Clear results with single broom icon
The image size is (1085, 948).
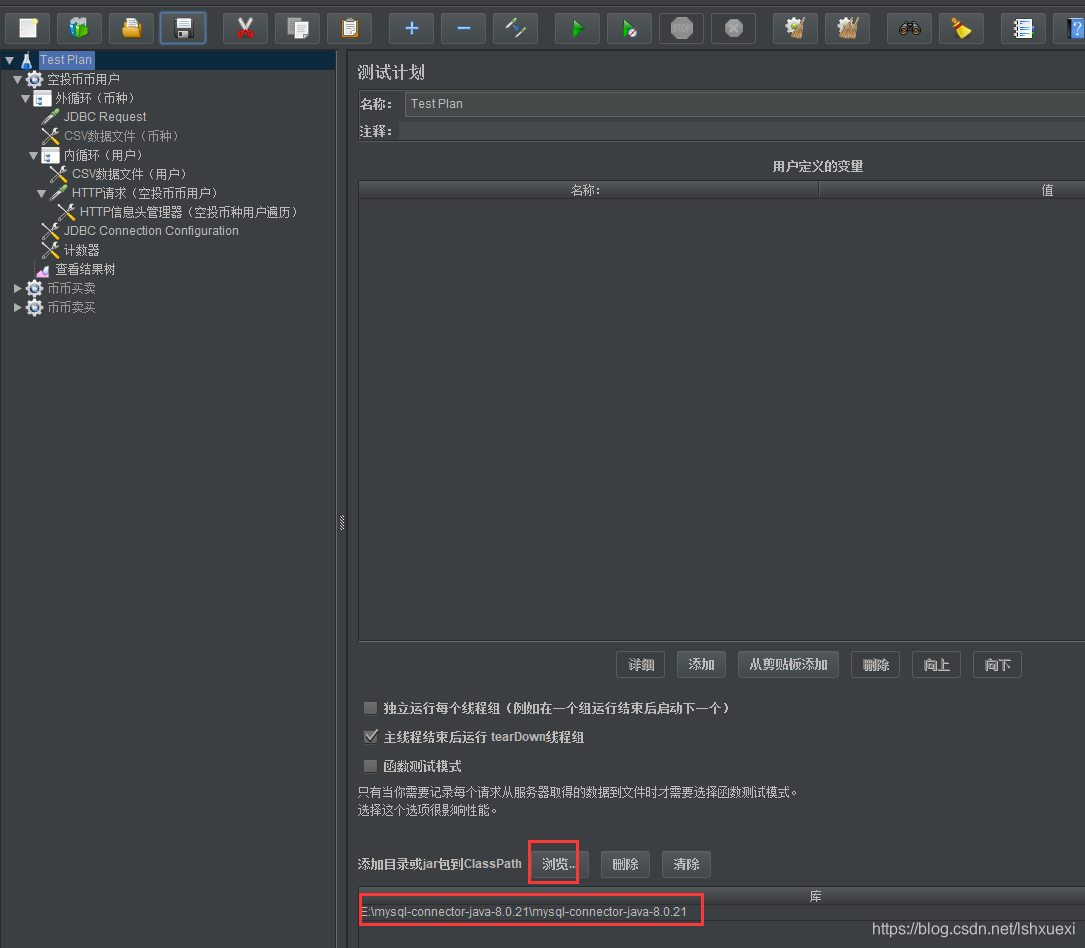click(x=796, y=28)
